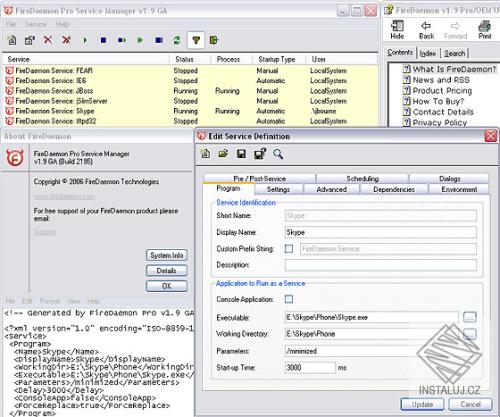Viewport: 500px width, 417px height.
Task: Click the magnifier icon in Edit Service toolbar
Action: coord(278,154)
